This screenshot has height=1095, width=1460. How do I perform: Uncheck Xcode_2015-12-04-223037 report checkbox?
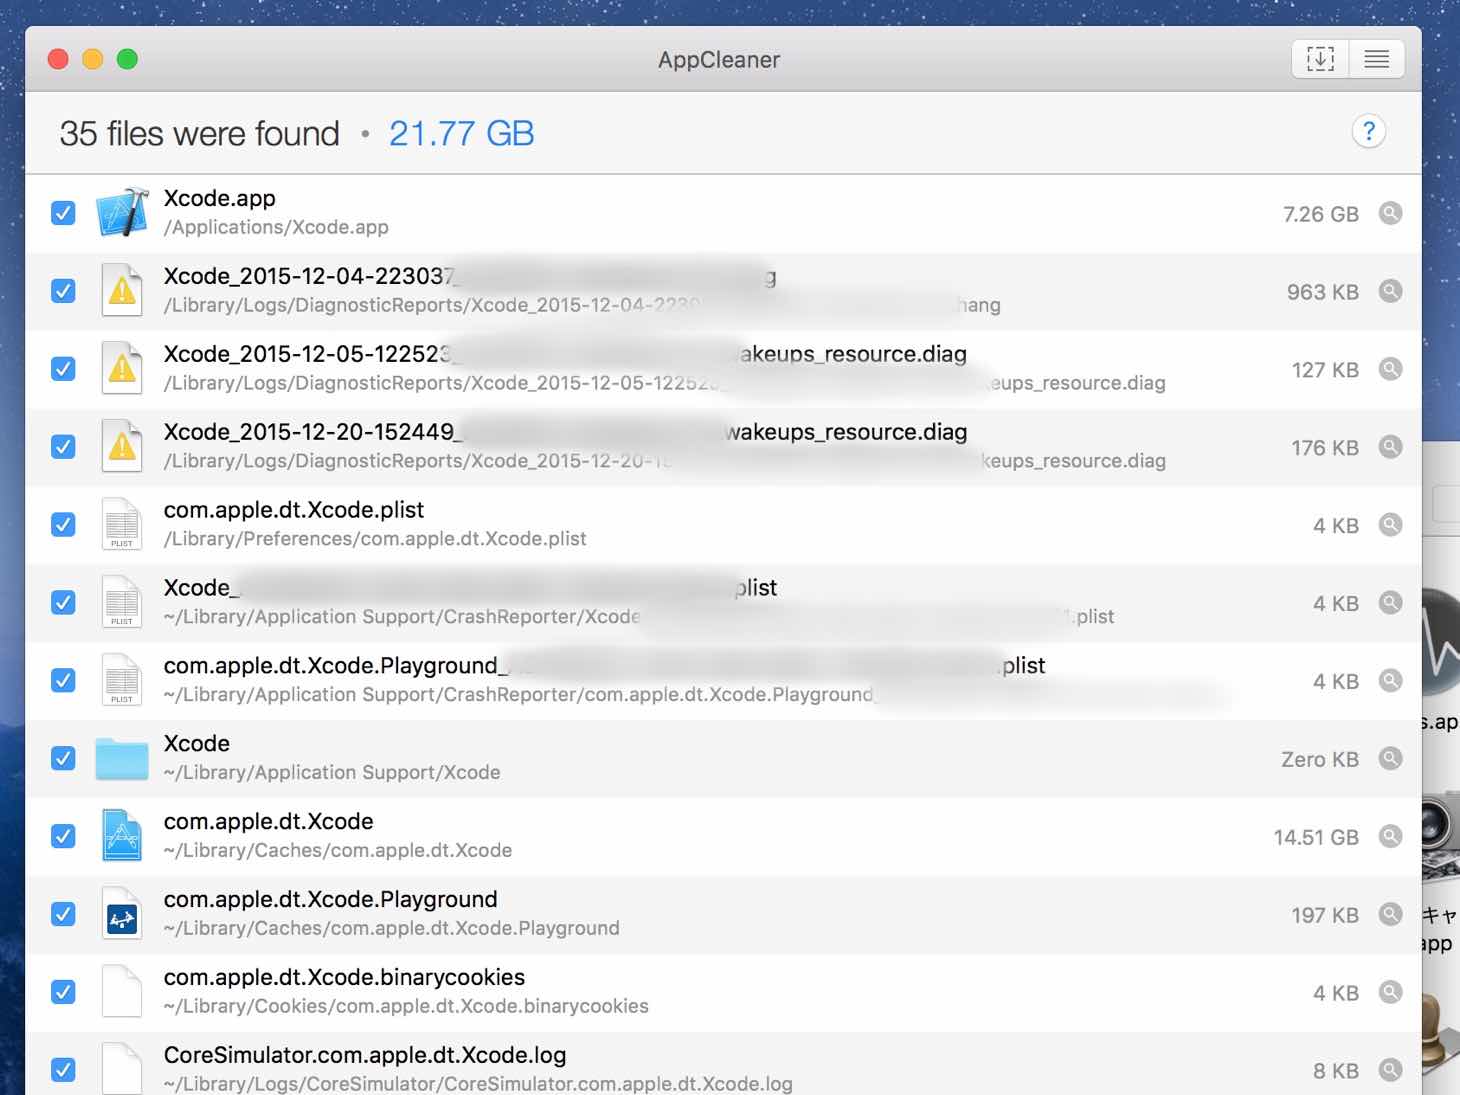(x=63, y=291)
